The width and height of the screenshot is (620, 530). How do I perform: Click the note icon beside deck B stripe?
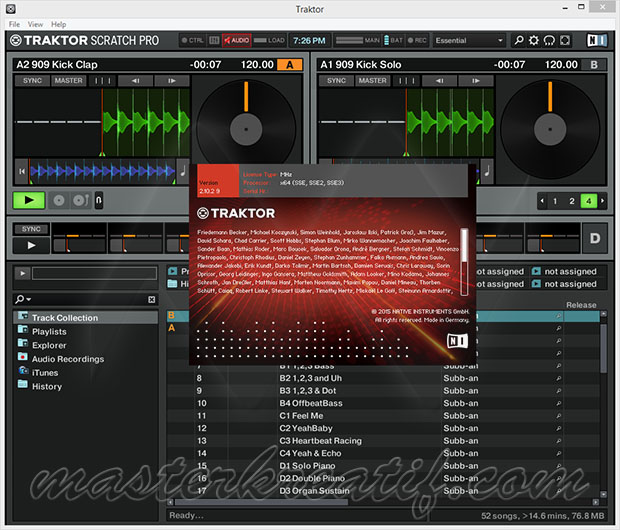(x=487, y=171)
